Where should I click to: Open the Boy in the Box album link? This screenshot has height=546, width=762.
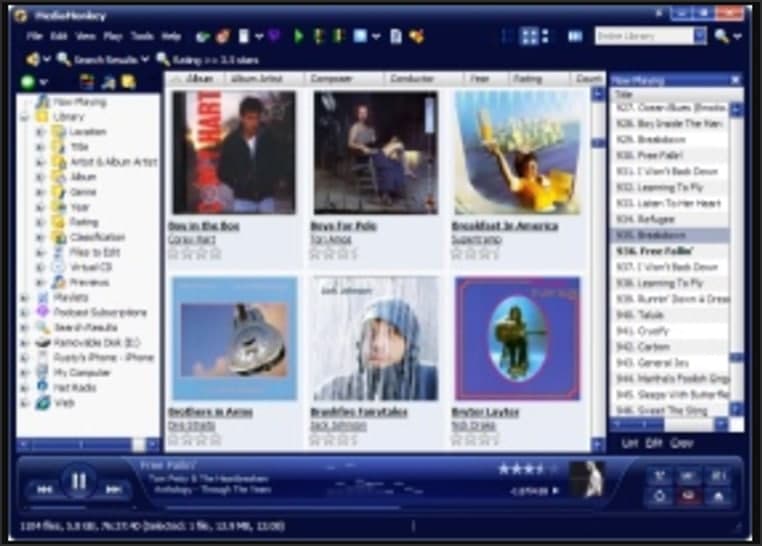(204, 226)
